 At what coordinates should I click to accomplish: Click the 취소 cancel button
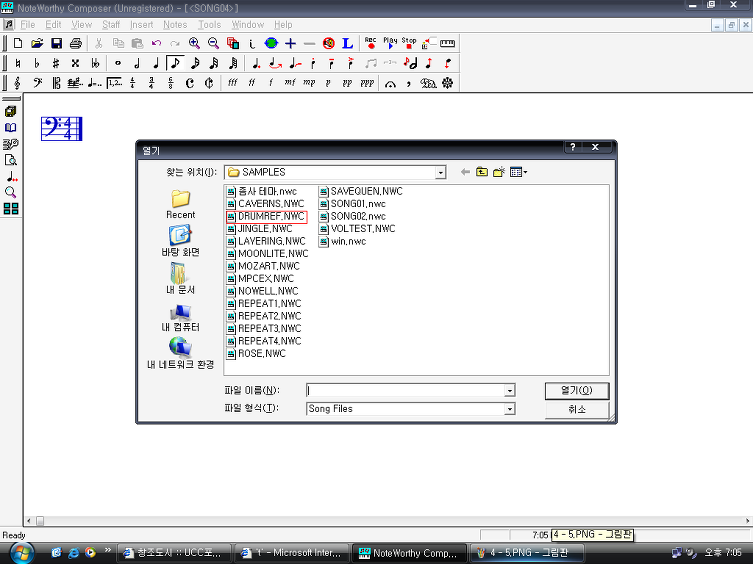[577, 410]
